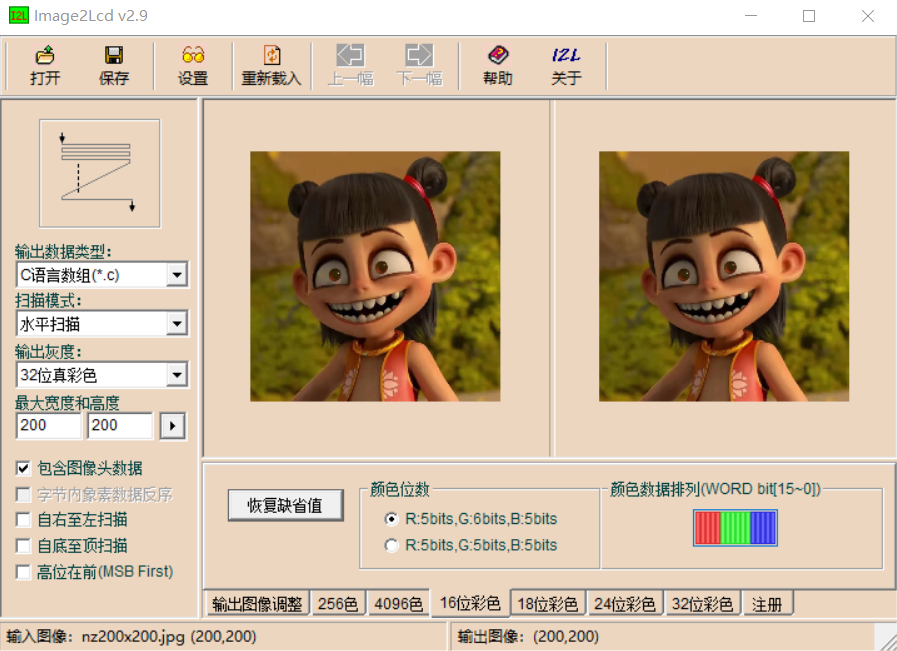
Task: Open the 输出灰度 dropdown showing 32位真彩色
Action: (x=177, y=374)
